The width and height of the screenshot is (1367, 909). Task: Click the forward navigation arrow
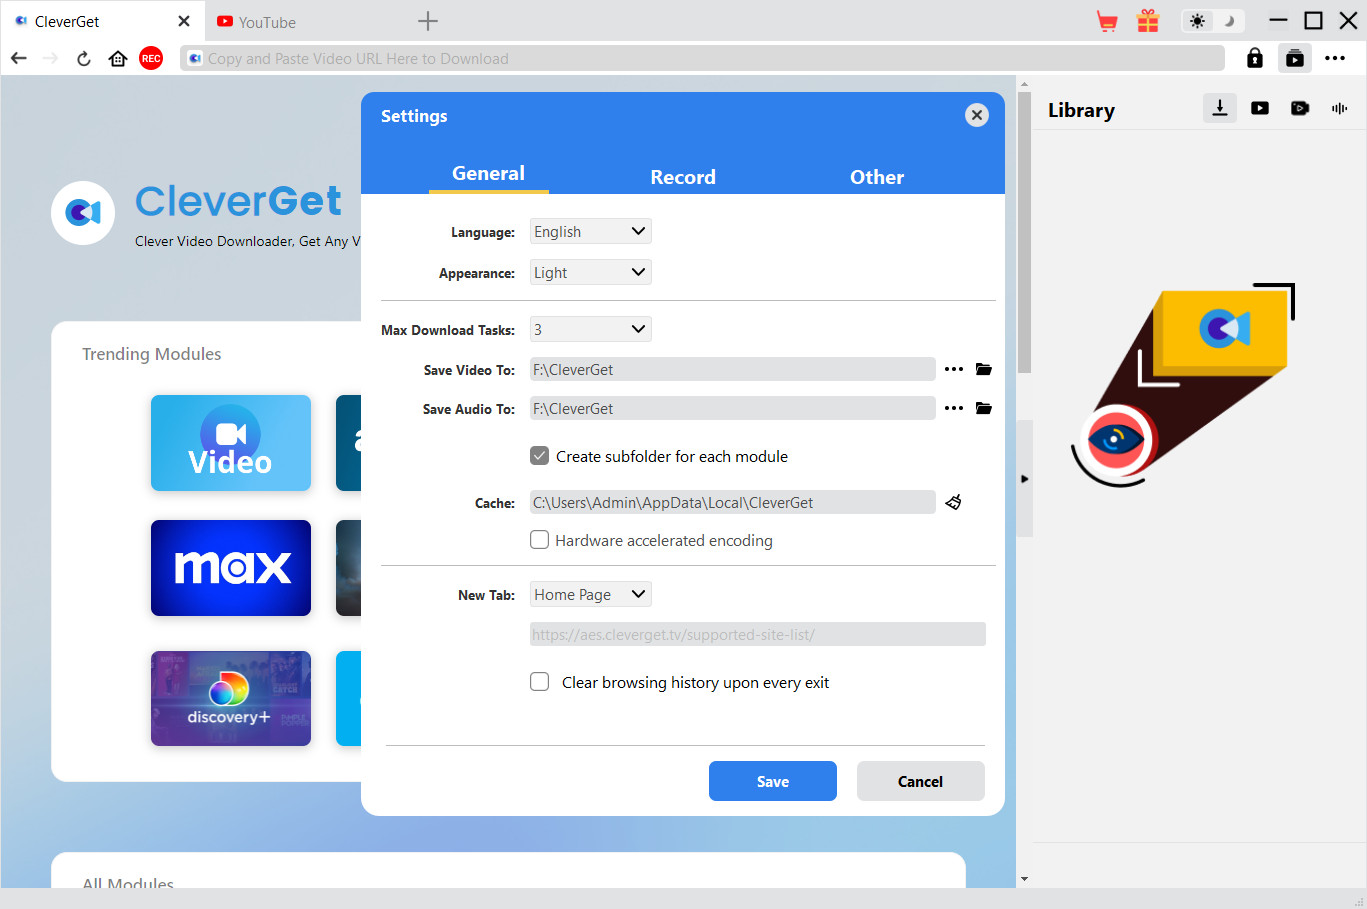click(51, 58)
